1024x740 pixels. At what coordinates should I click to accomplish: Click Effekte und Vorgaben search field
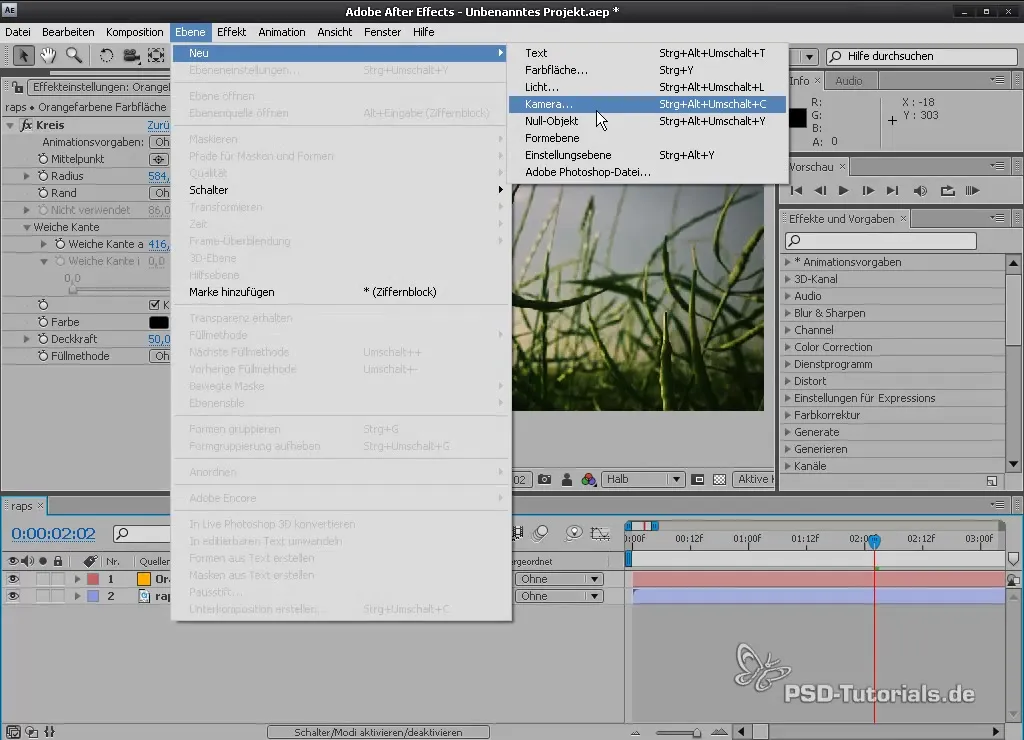click(880, 240)
